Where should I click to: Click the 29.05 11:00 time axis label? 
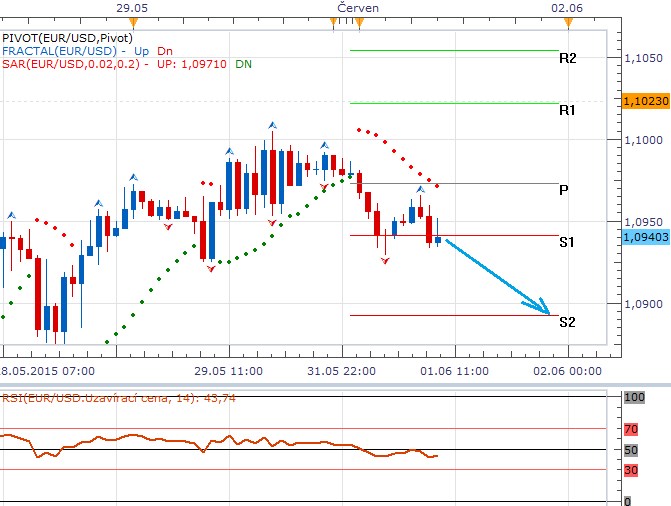click(229, 370)
